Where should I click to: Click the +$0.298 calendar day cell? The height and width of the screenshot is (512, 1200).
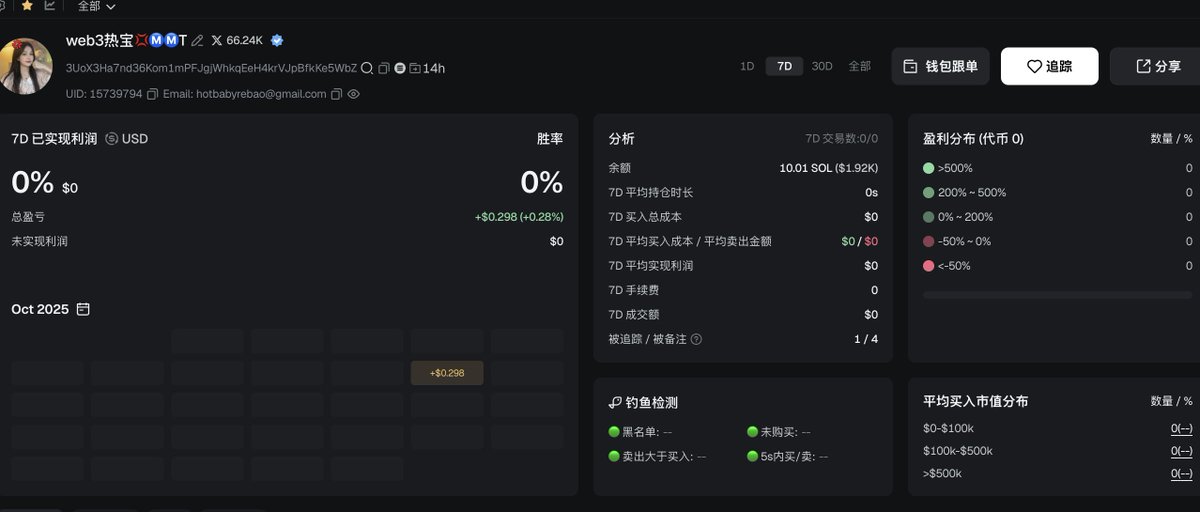447,373
